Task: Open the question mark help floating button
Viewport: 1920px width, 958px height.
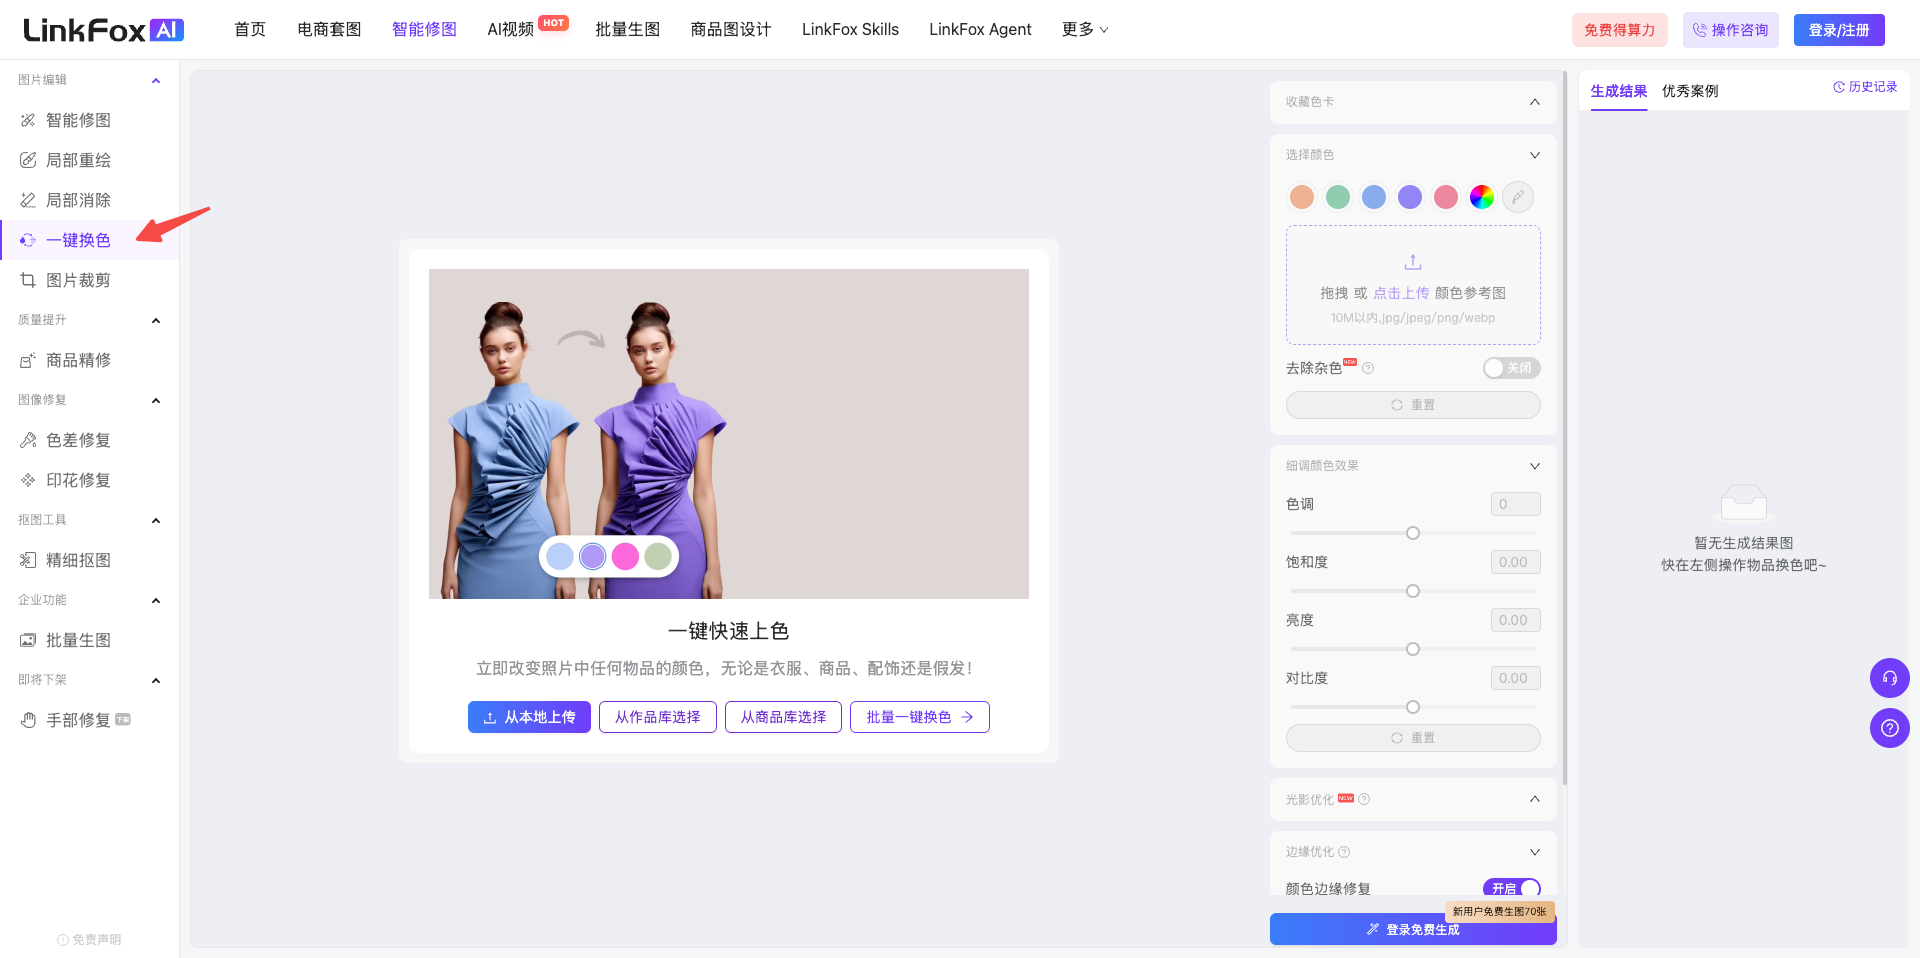Action: (x=1890, y=728)
